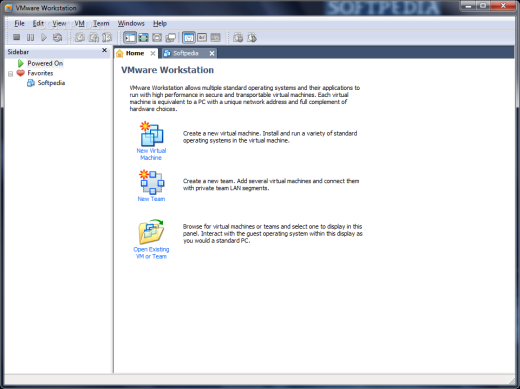Click the 'Create a new team' description text

271,185
